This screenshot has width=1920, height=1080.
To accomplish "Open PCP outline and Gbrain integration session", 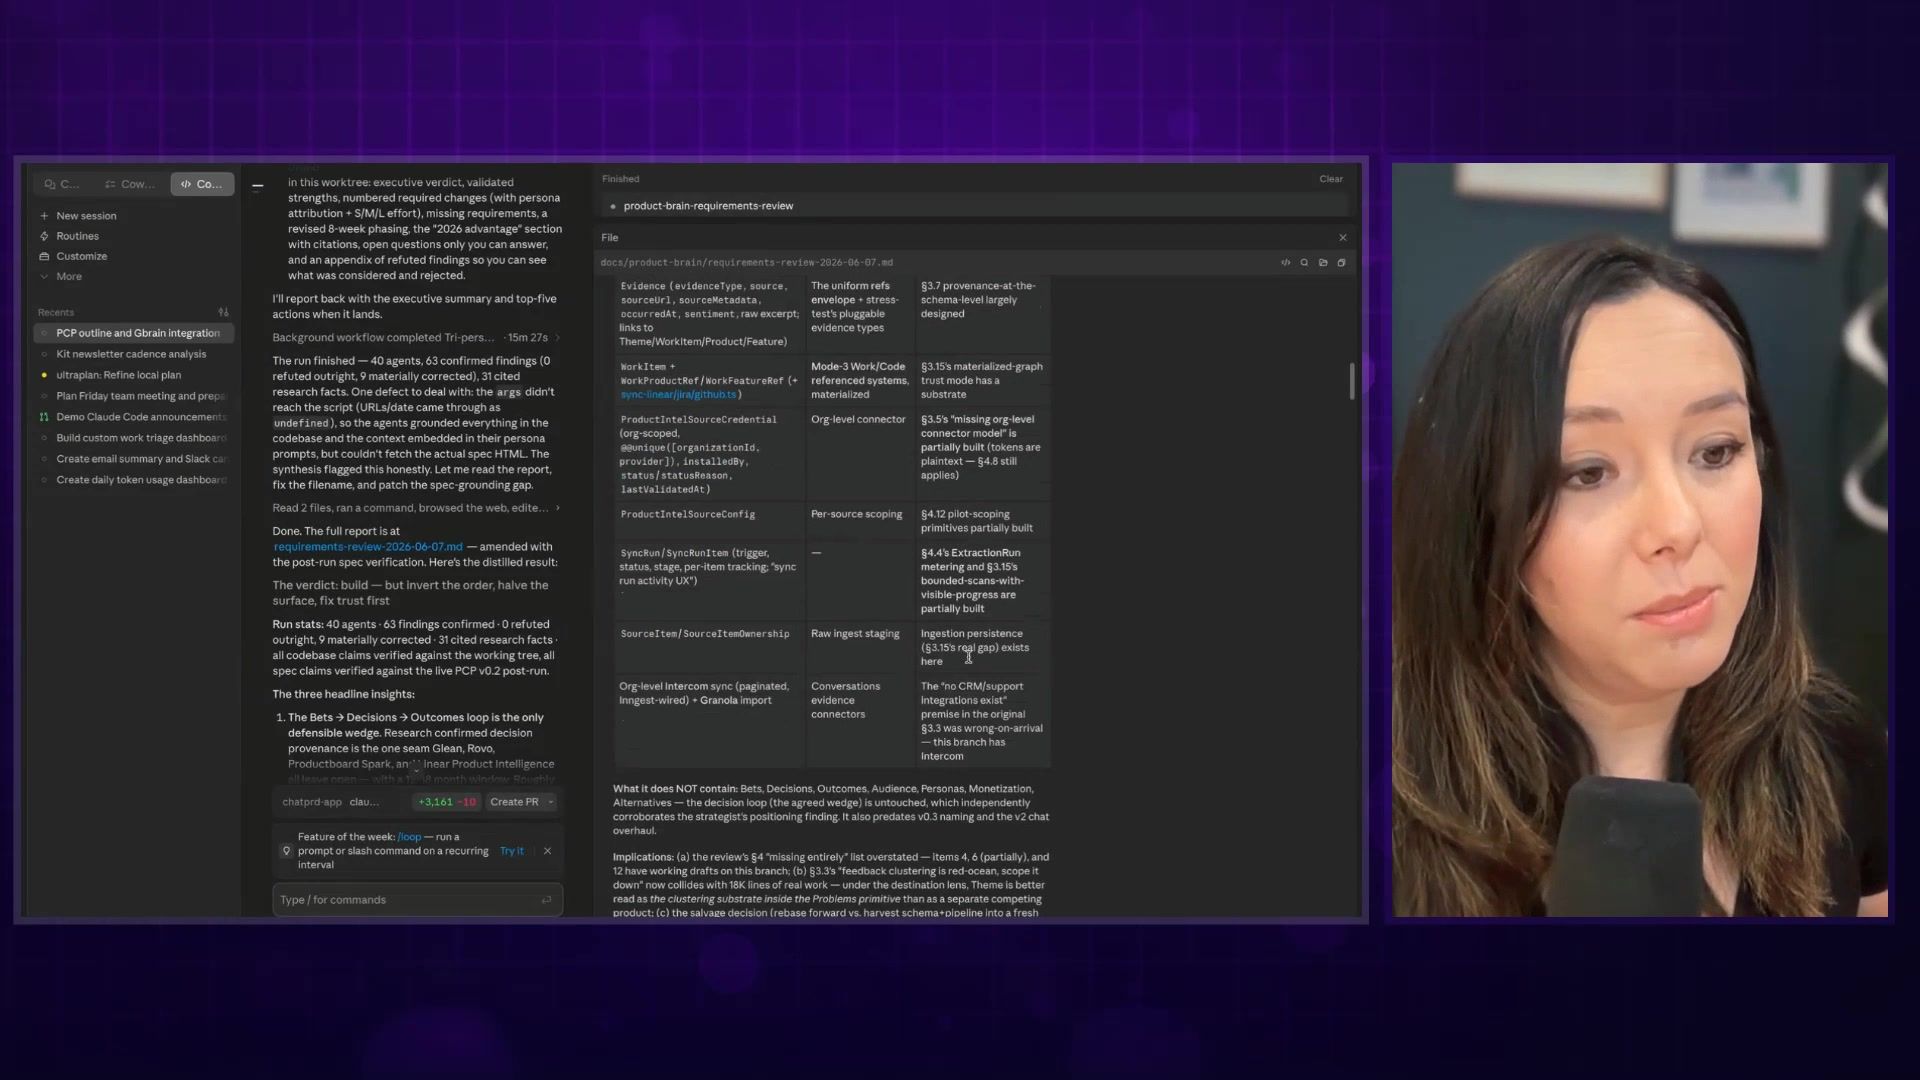I will point(134,333).
